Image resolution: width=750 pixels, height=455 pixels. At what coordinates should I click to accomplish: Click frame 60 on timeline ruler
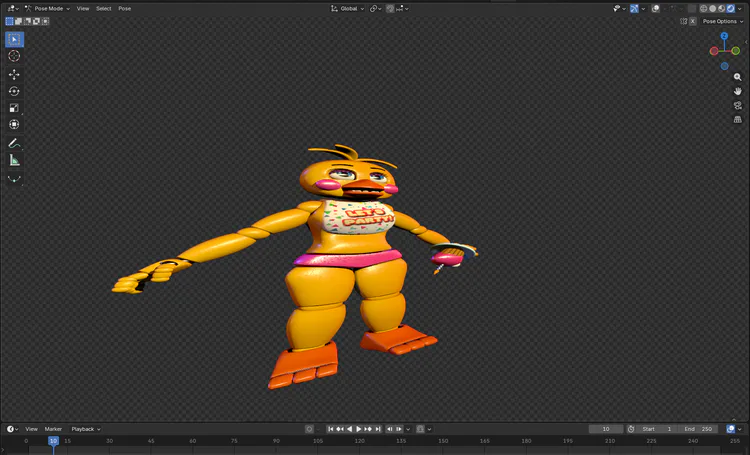pos(193,441)
